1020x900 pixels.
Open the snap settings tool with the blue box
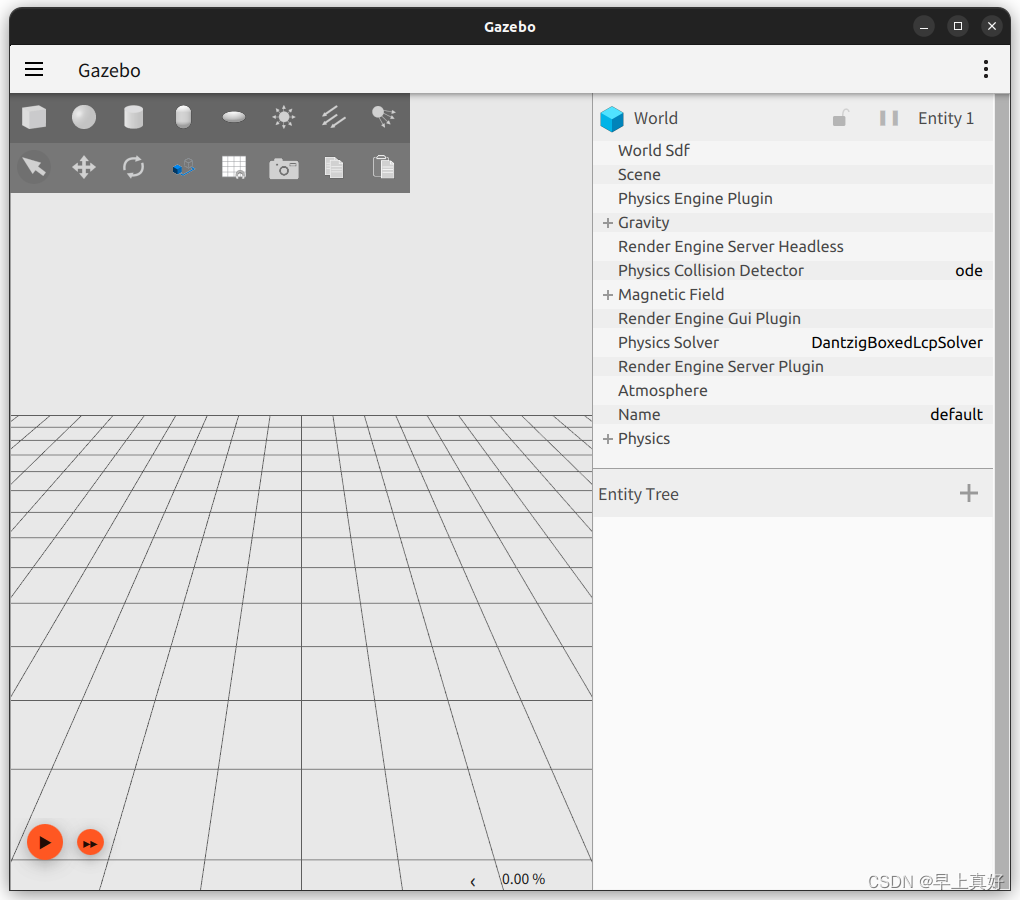(183, 167)
